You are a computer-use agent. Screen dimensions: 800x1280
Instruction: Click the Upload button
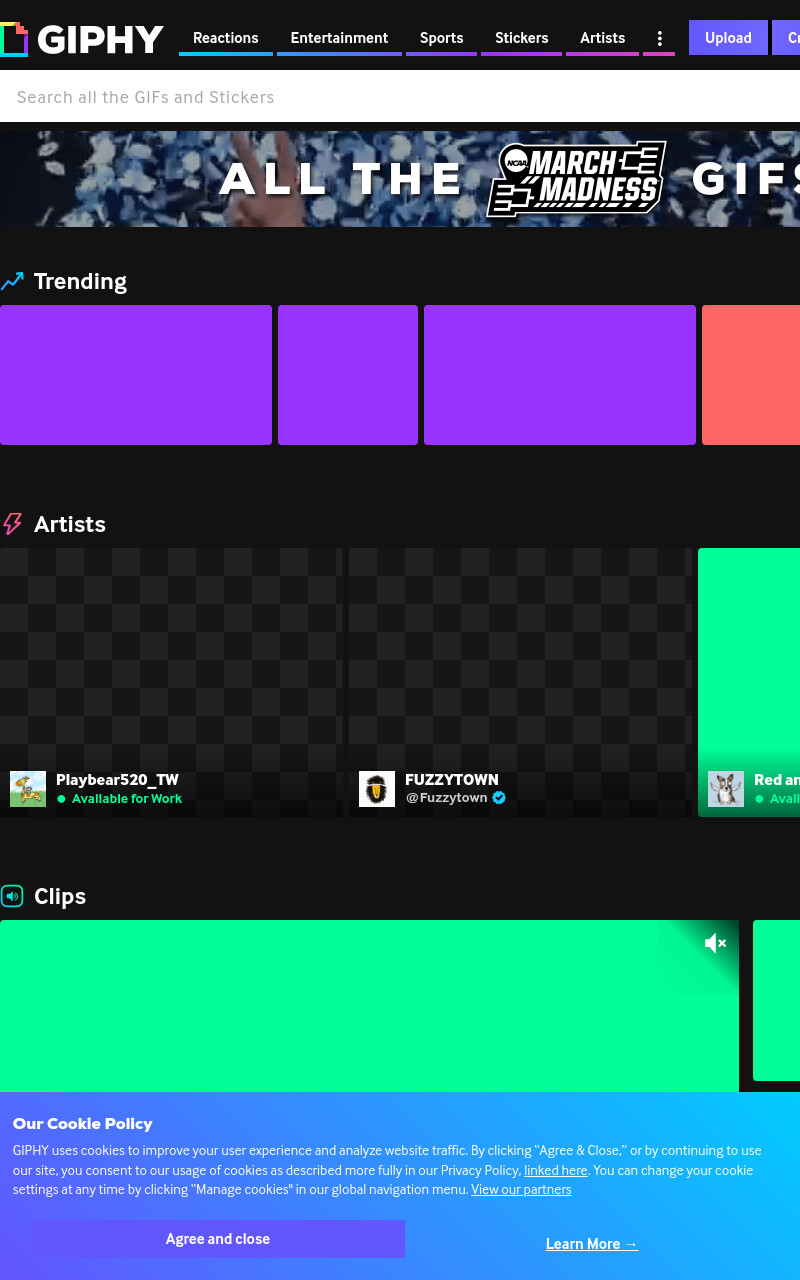728,38
